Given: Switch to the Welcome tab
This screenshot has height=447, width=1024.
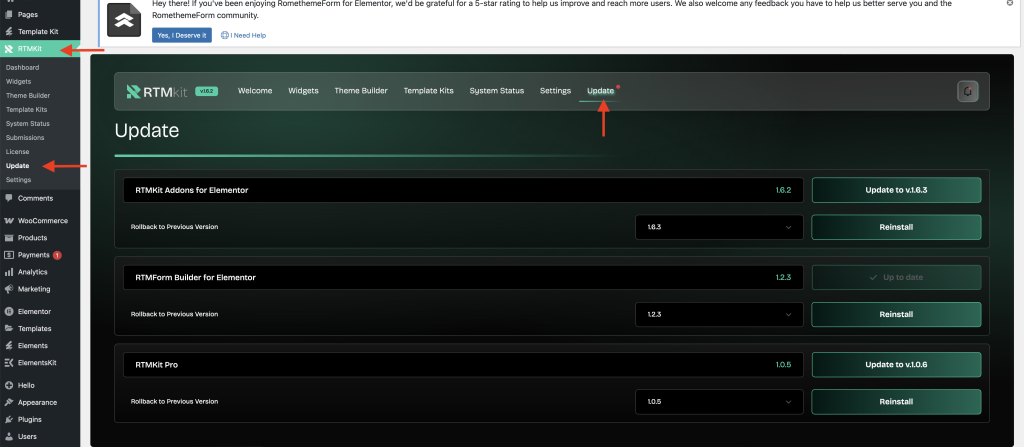Looking at the screenshot, I should click(x=255, y=91).
